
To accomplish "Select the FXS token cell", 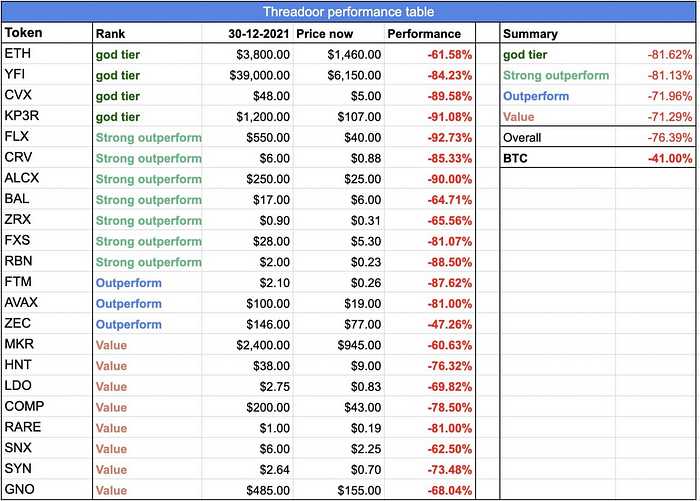I will pyautogui.click(x=47, y=241).
